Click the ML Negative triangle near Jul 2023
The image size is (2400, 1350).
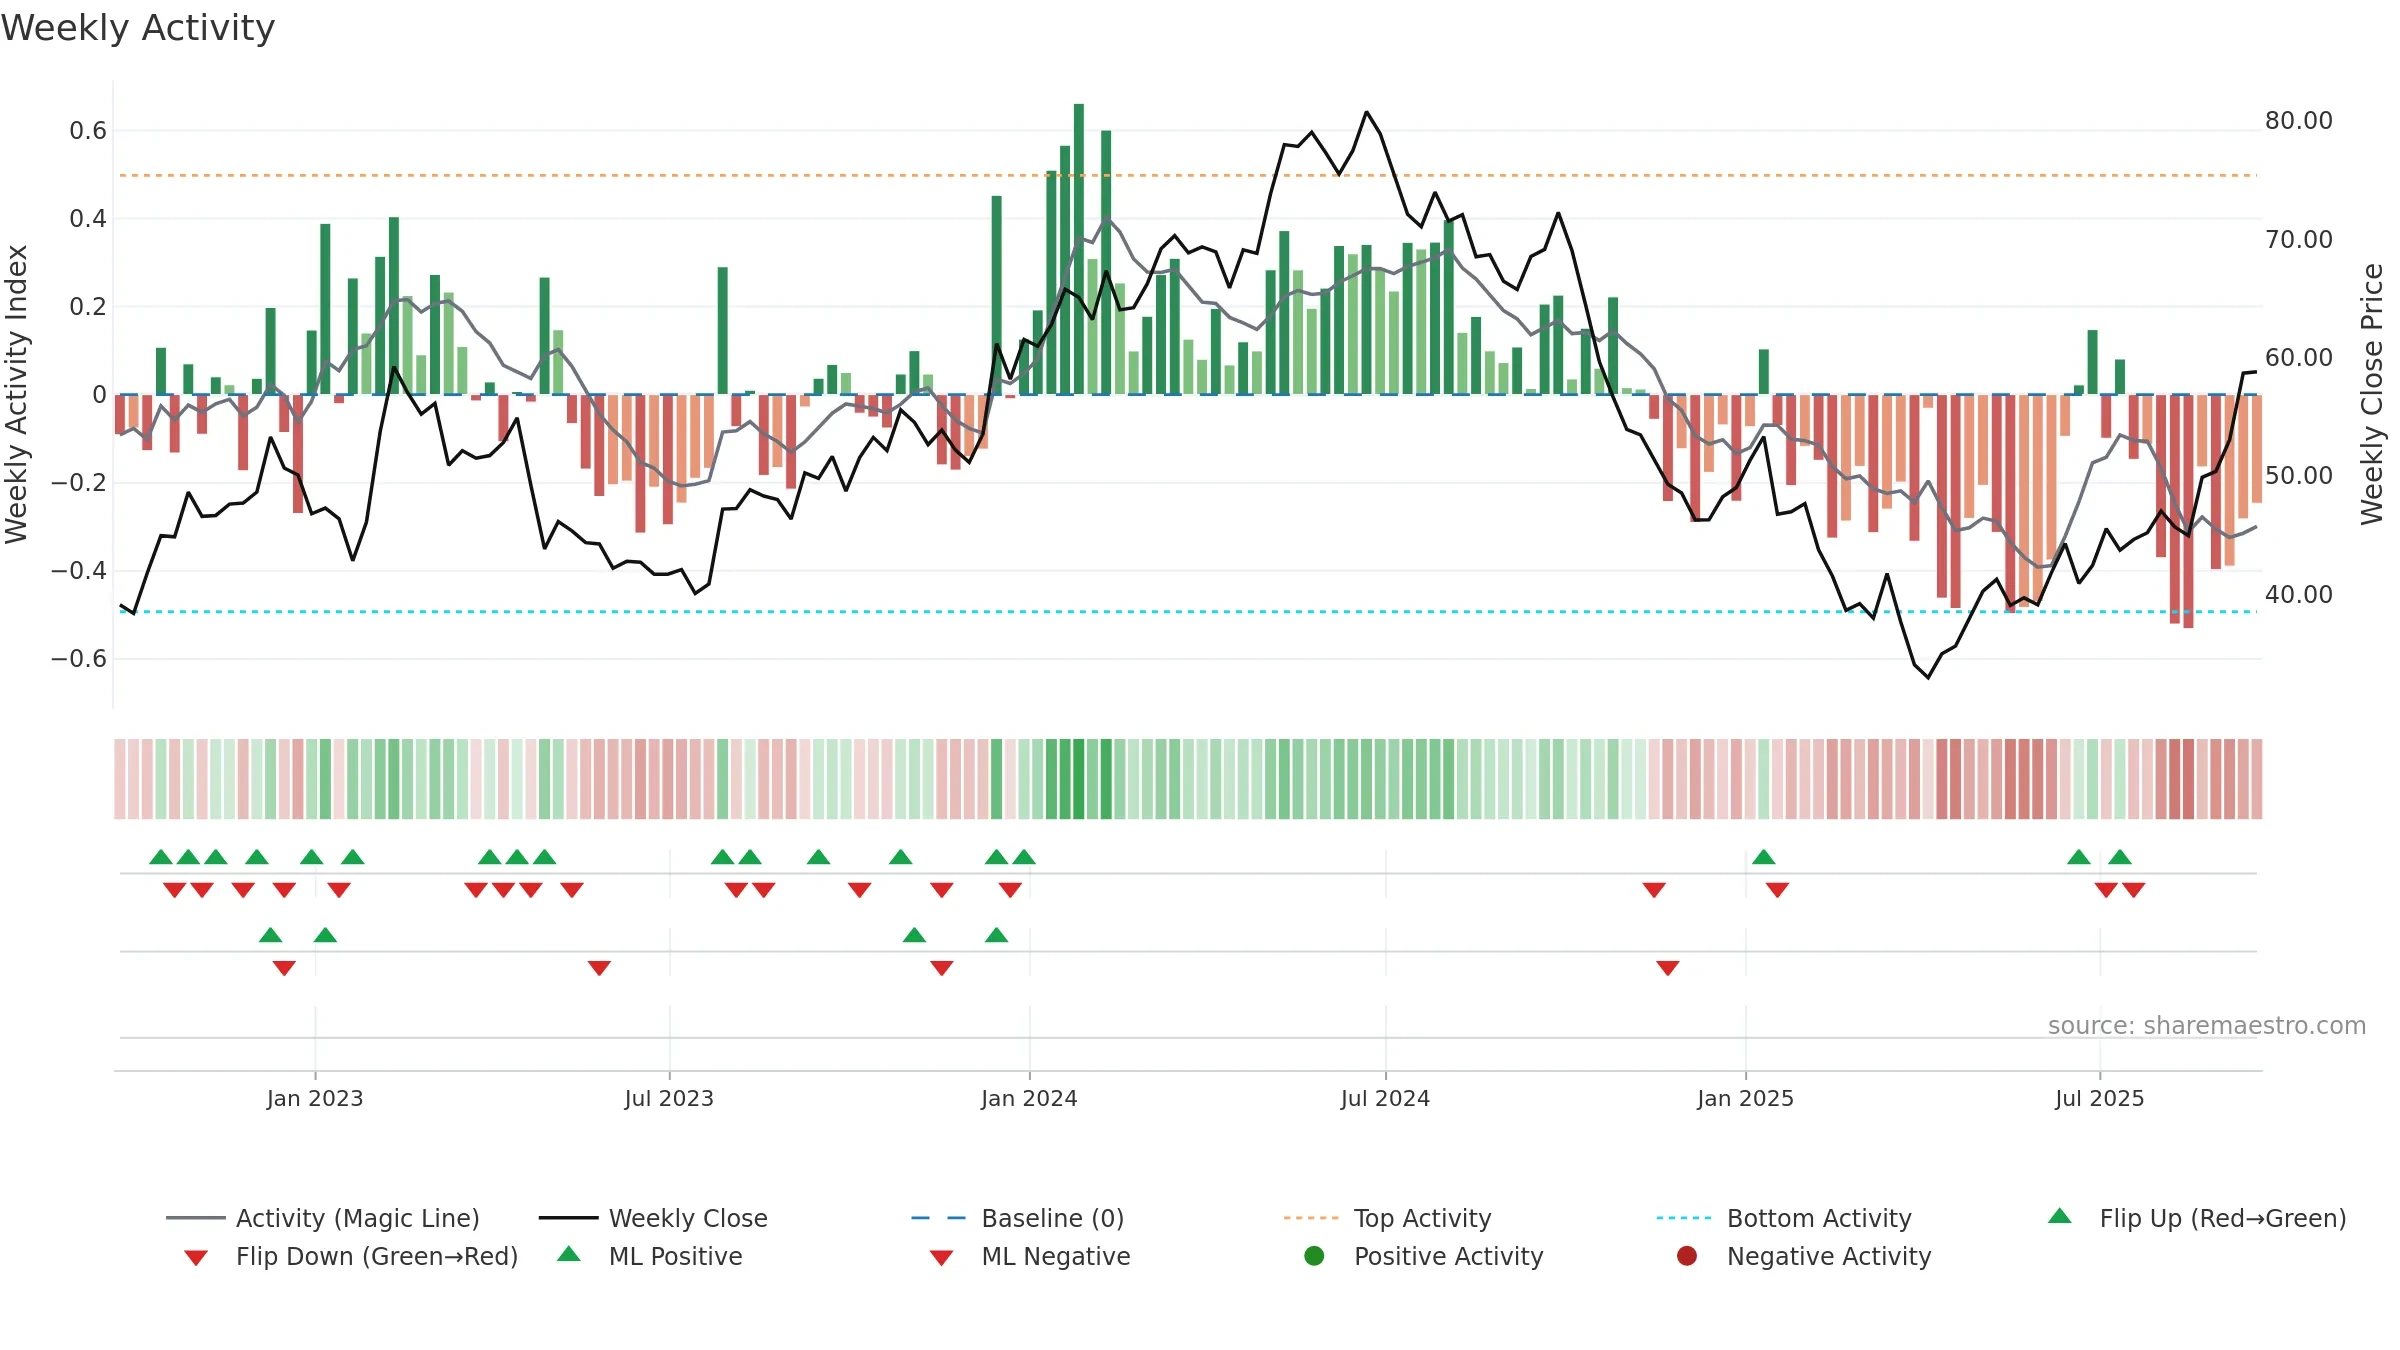tap(599, 968)
